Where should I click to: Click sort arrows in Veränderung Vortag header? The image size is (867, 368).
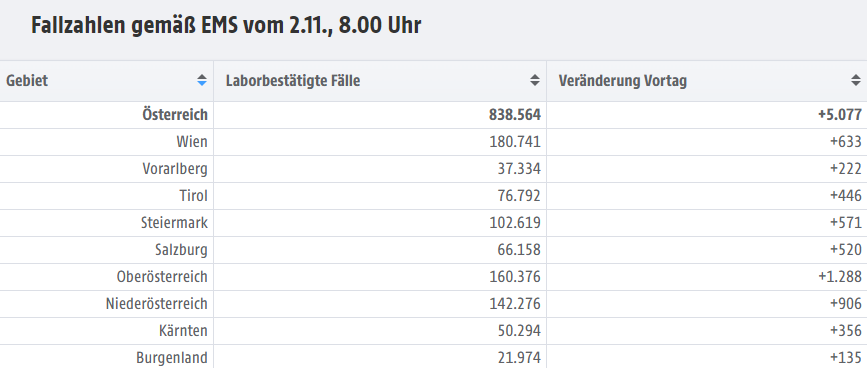[x=856, y=81]
